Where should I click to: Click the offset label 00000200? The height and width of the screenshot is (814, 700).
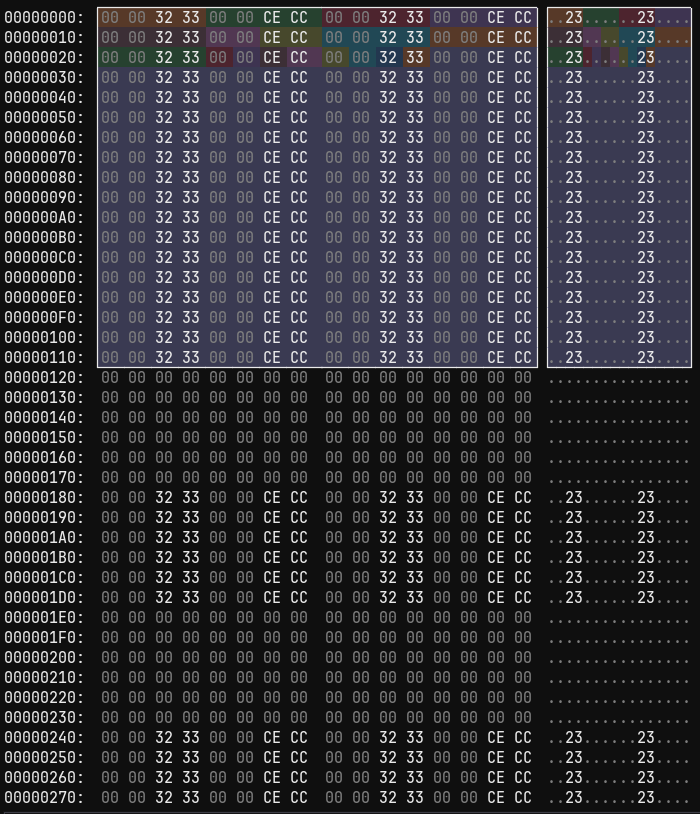44,657
